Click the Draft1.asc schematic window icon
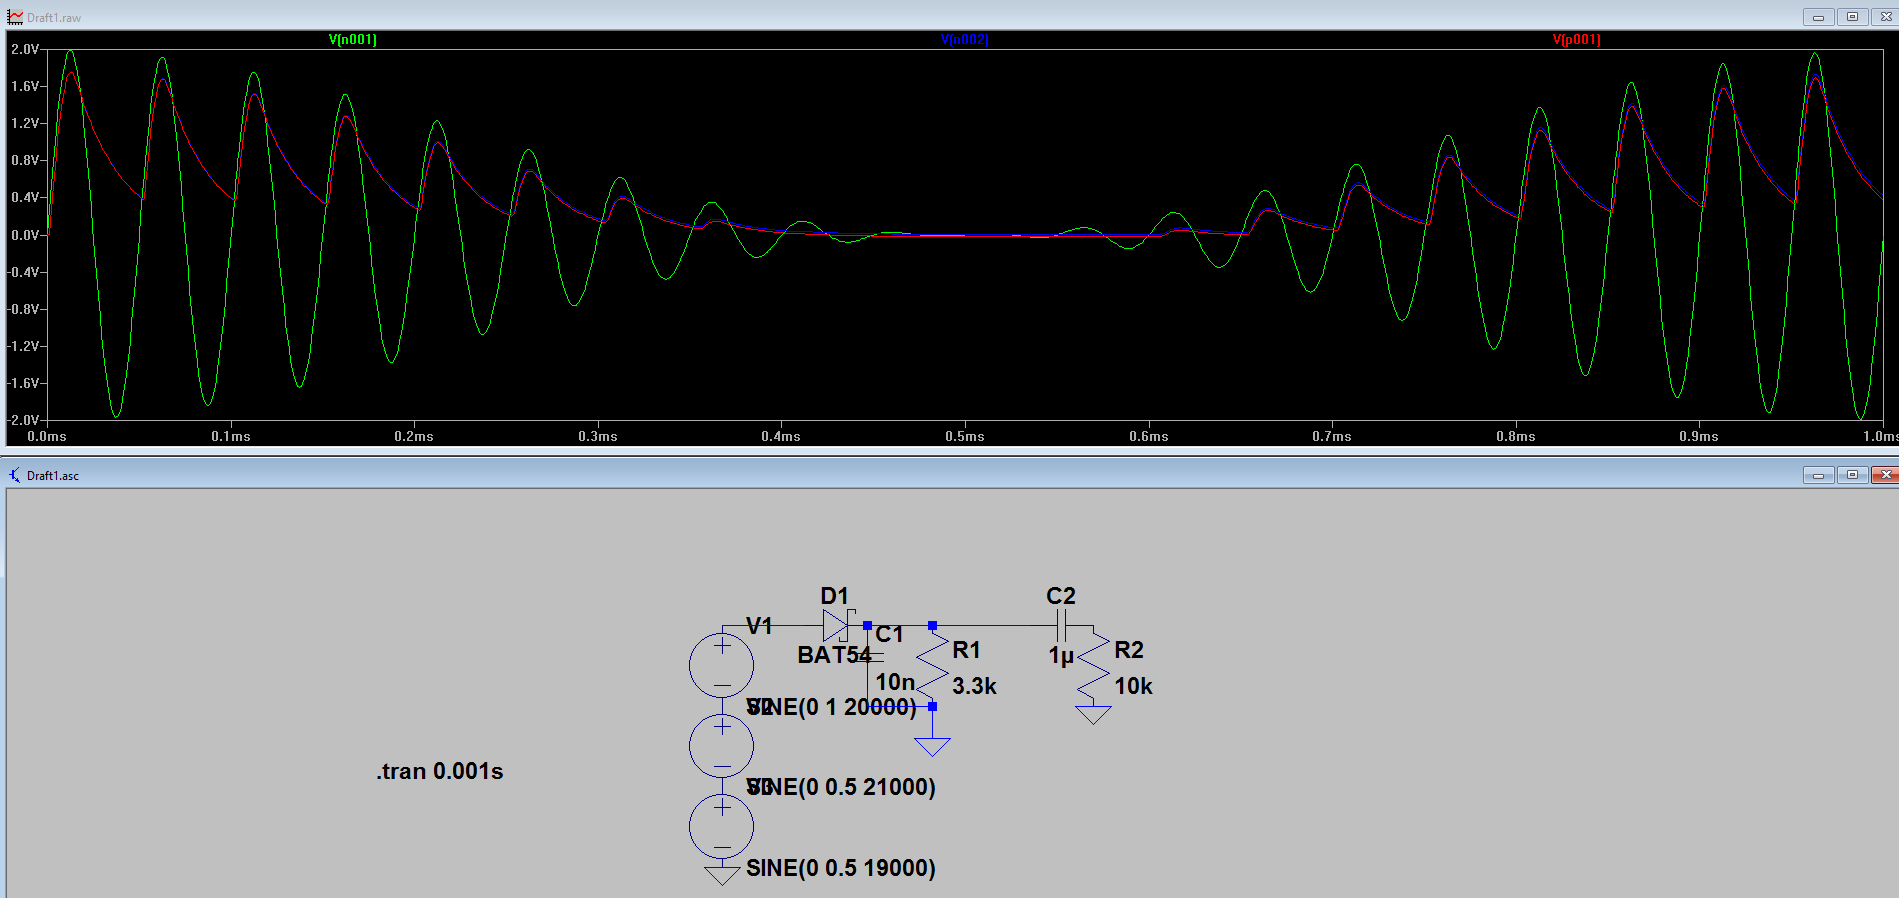This screenshot has height=898, width=1899. point(15,475)
